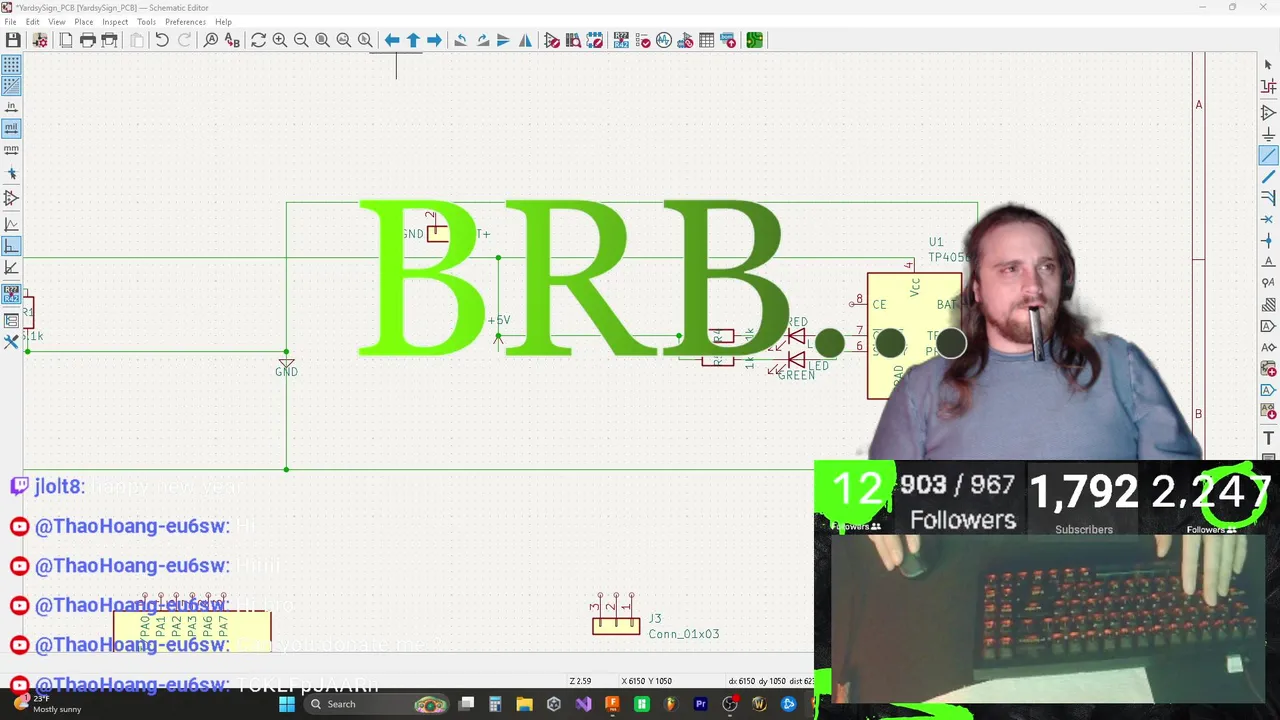This screenshot has width=1280, height=720.
Task: Open the Symbol Library Browser
Action: 573,40
